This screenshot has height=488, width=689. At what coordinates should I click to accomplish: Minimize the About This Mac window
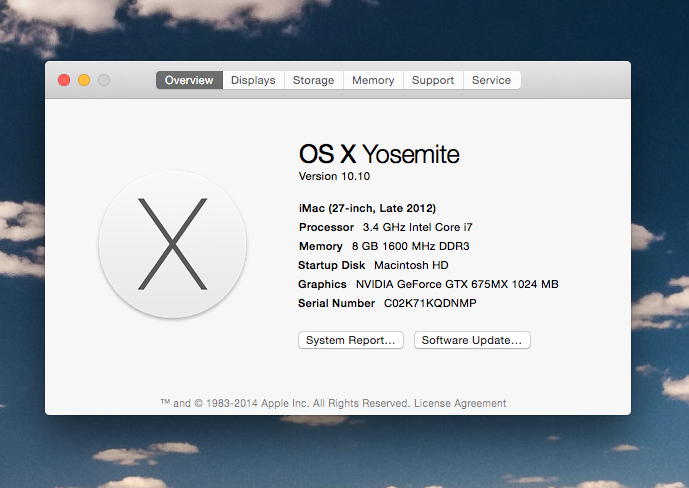point(84,80)
